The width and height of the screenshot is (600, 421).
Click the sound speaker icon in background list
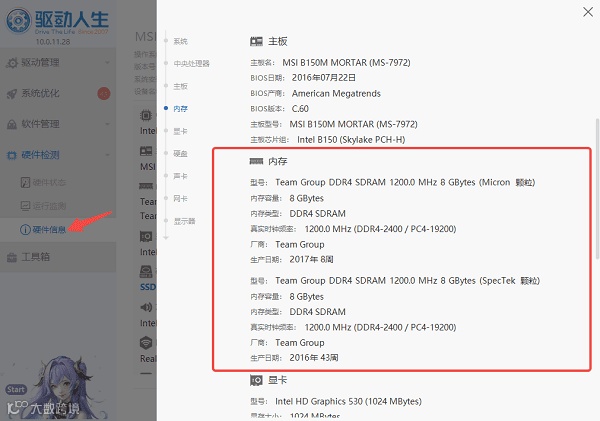[x=146, y=307]
